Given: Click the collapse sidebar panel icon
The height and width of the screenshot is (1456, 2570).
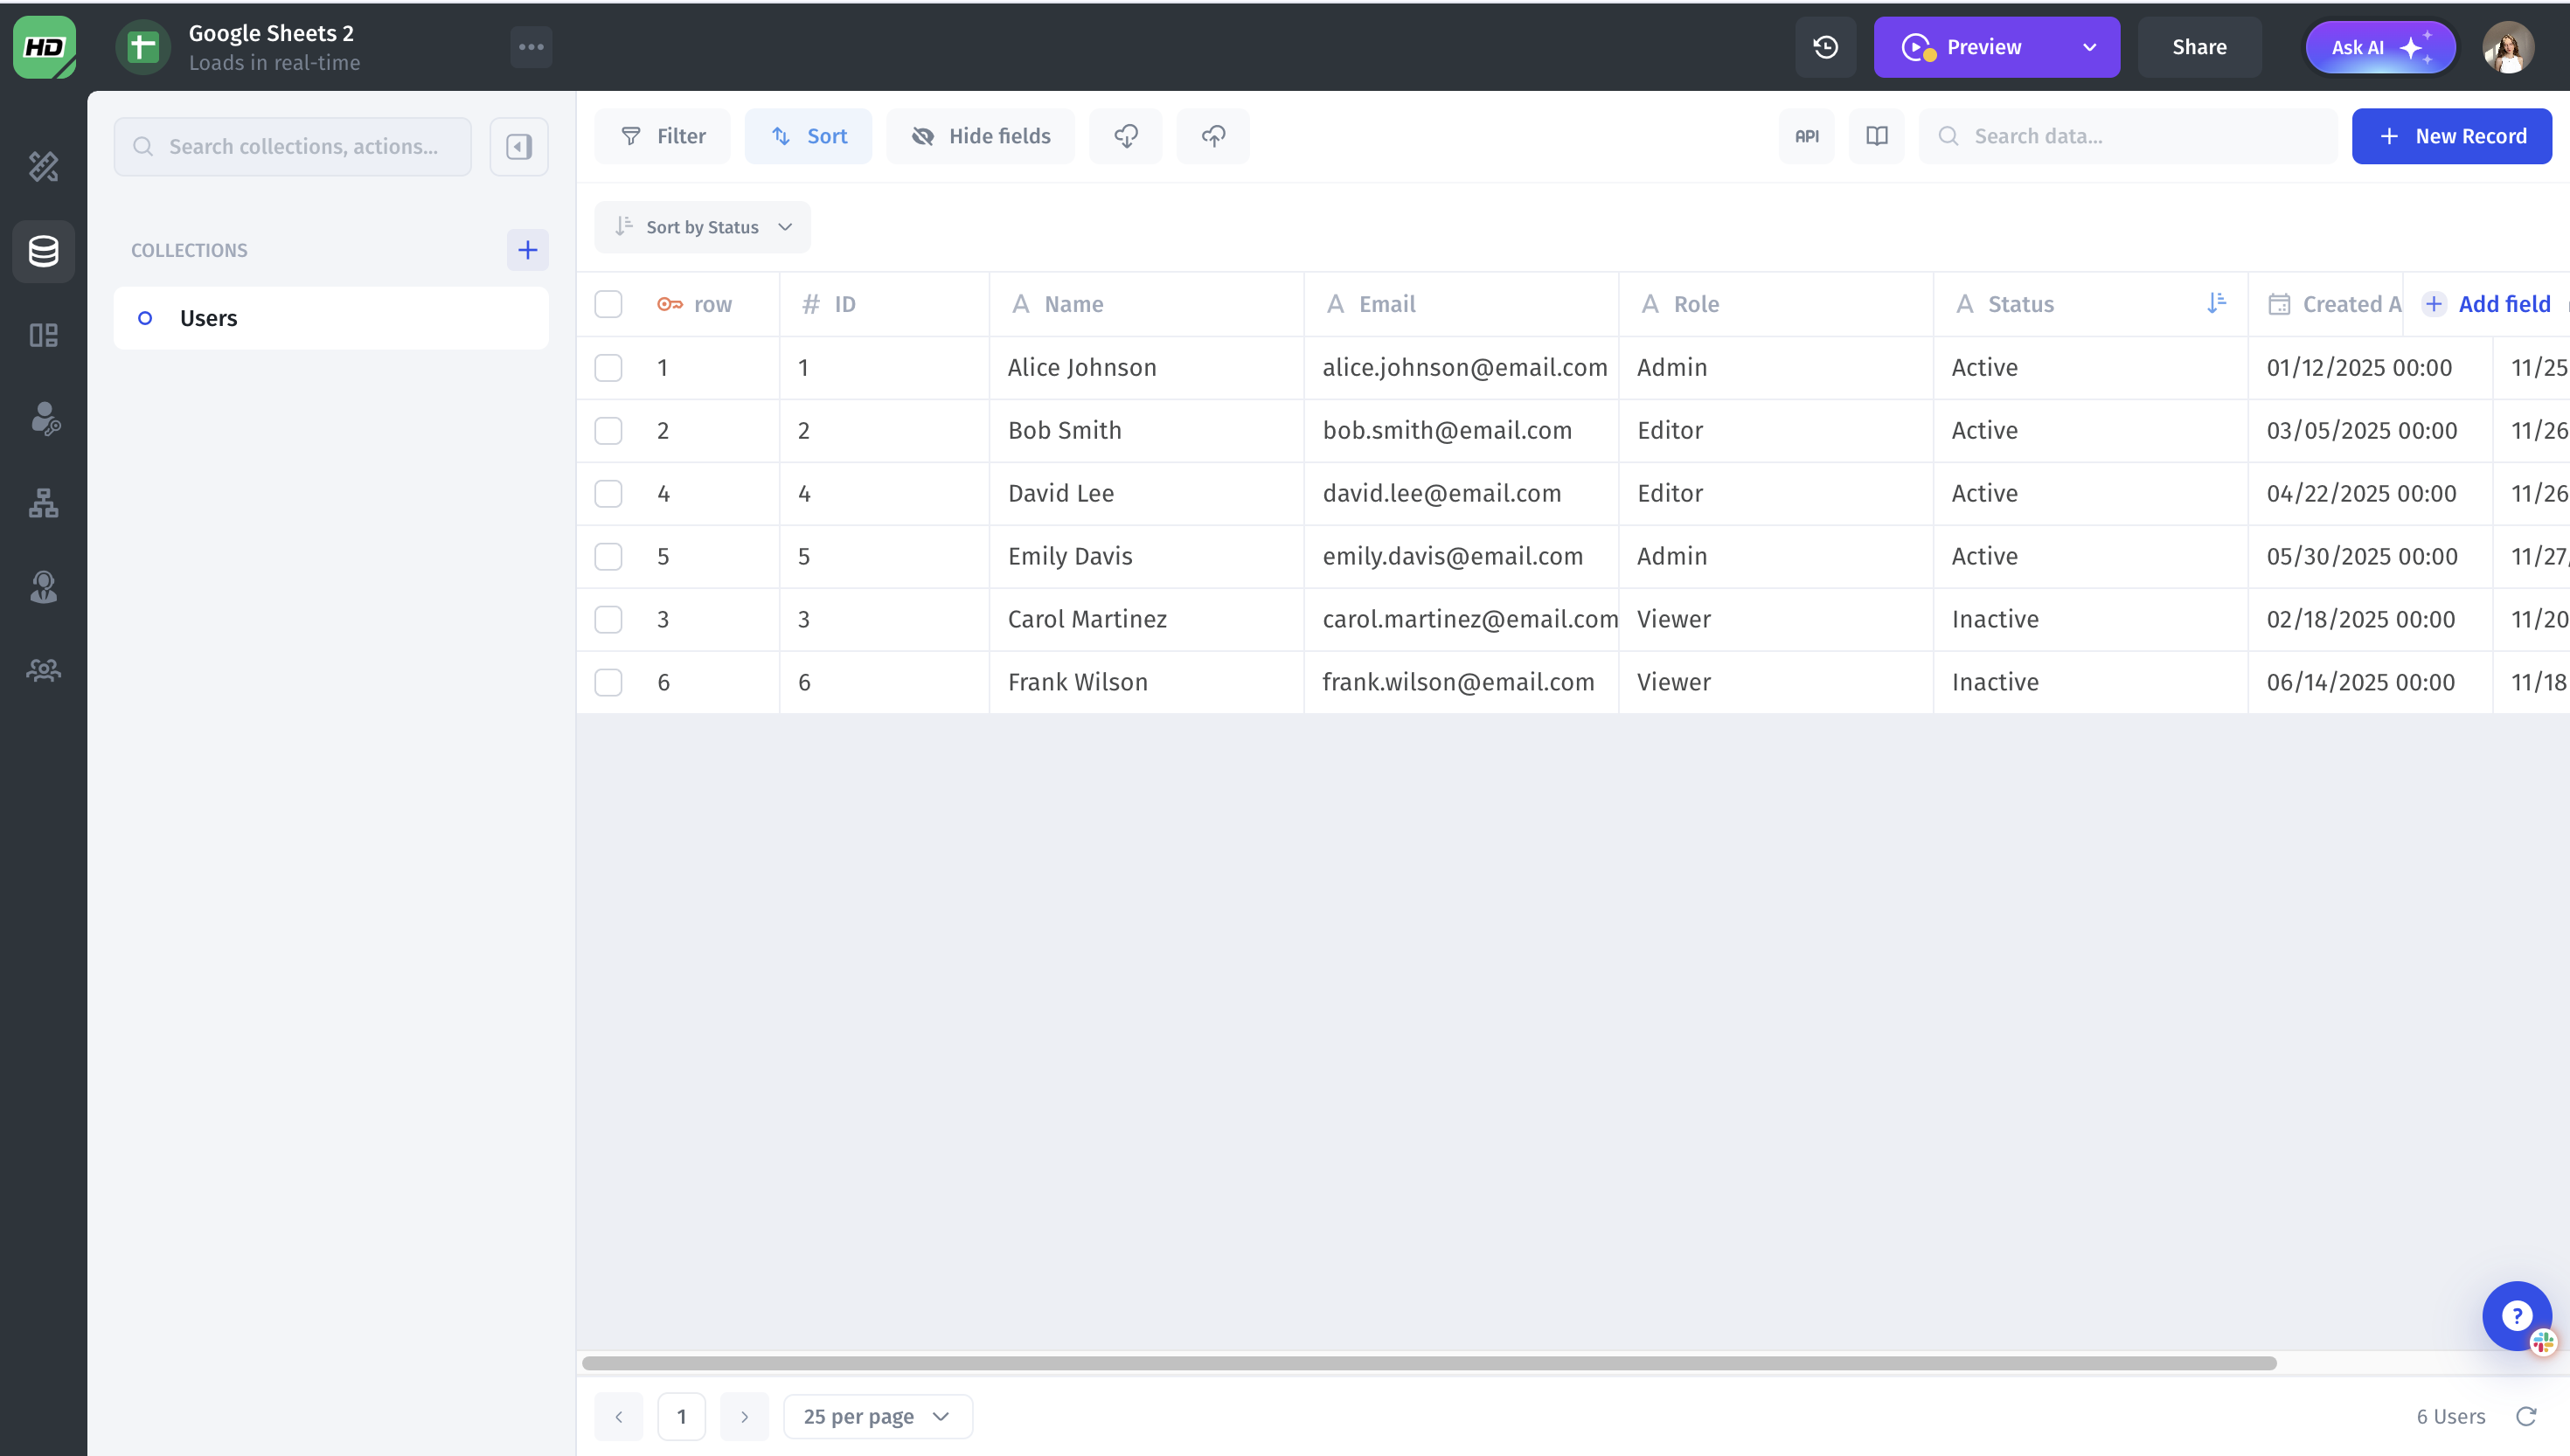Looking at the screenshot, I should 518,147.
